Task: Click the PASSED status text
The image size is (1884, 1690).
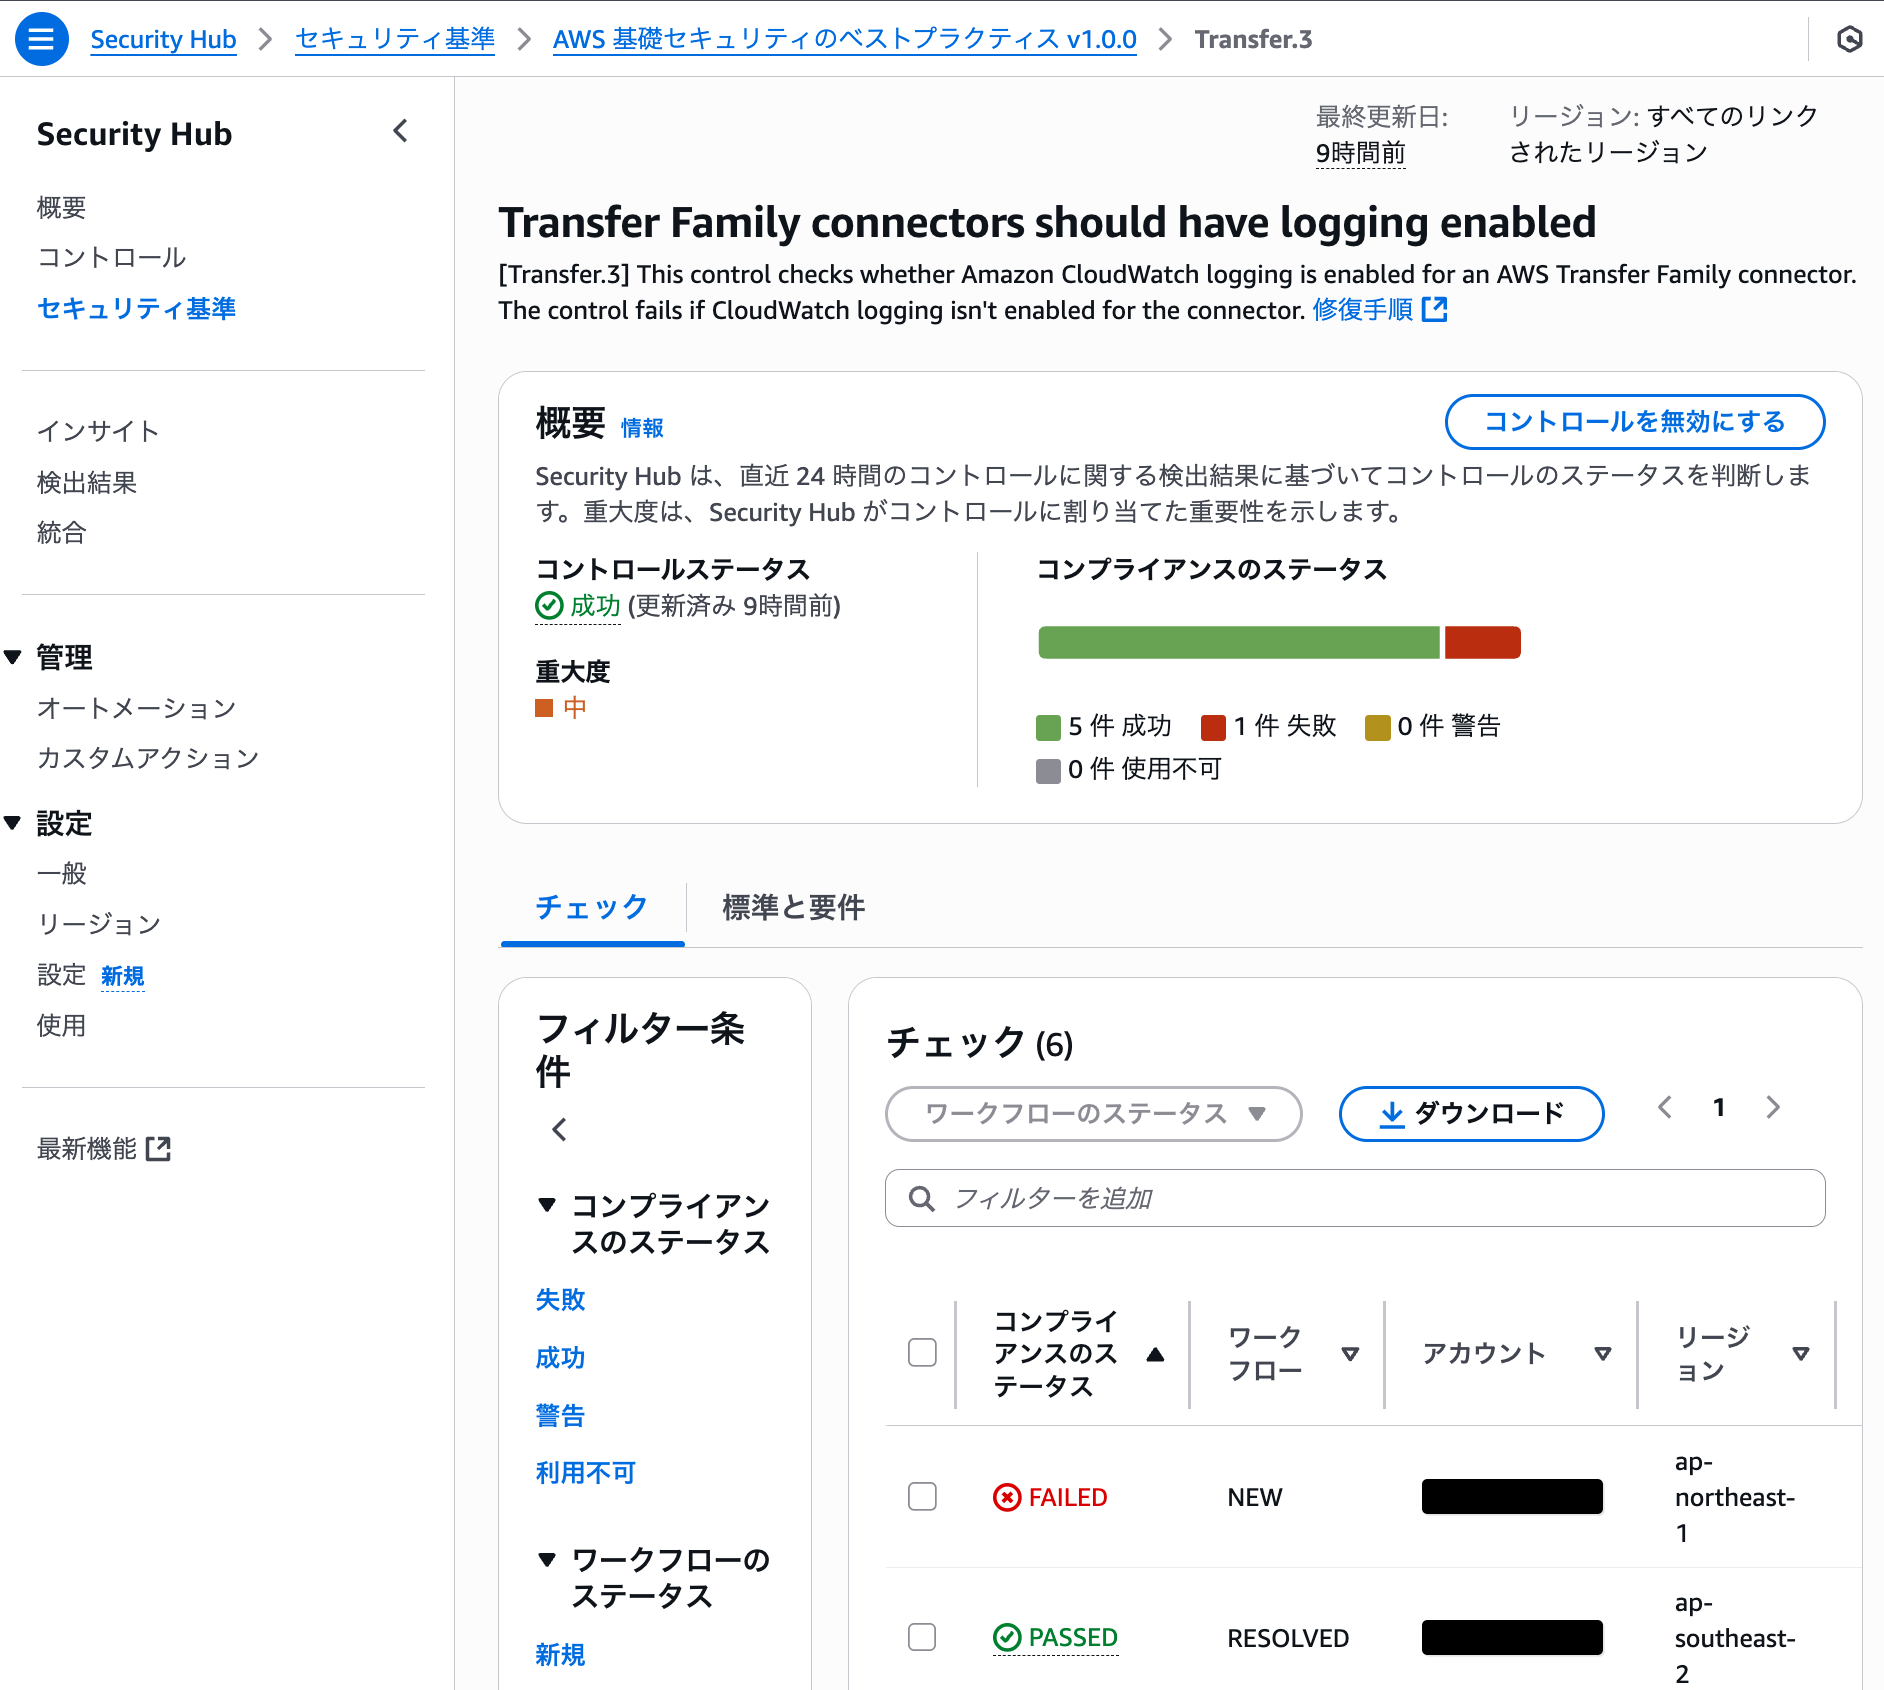Action: point(1073,1637)
